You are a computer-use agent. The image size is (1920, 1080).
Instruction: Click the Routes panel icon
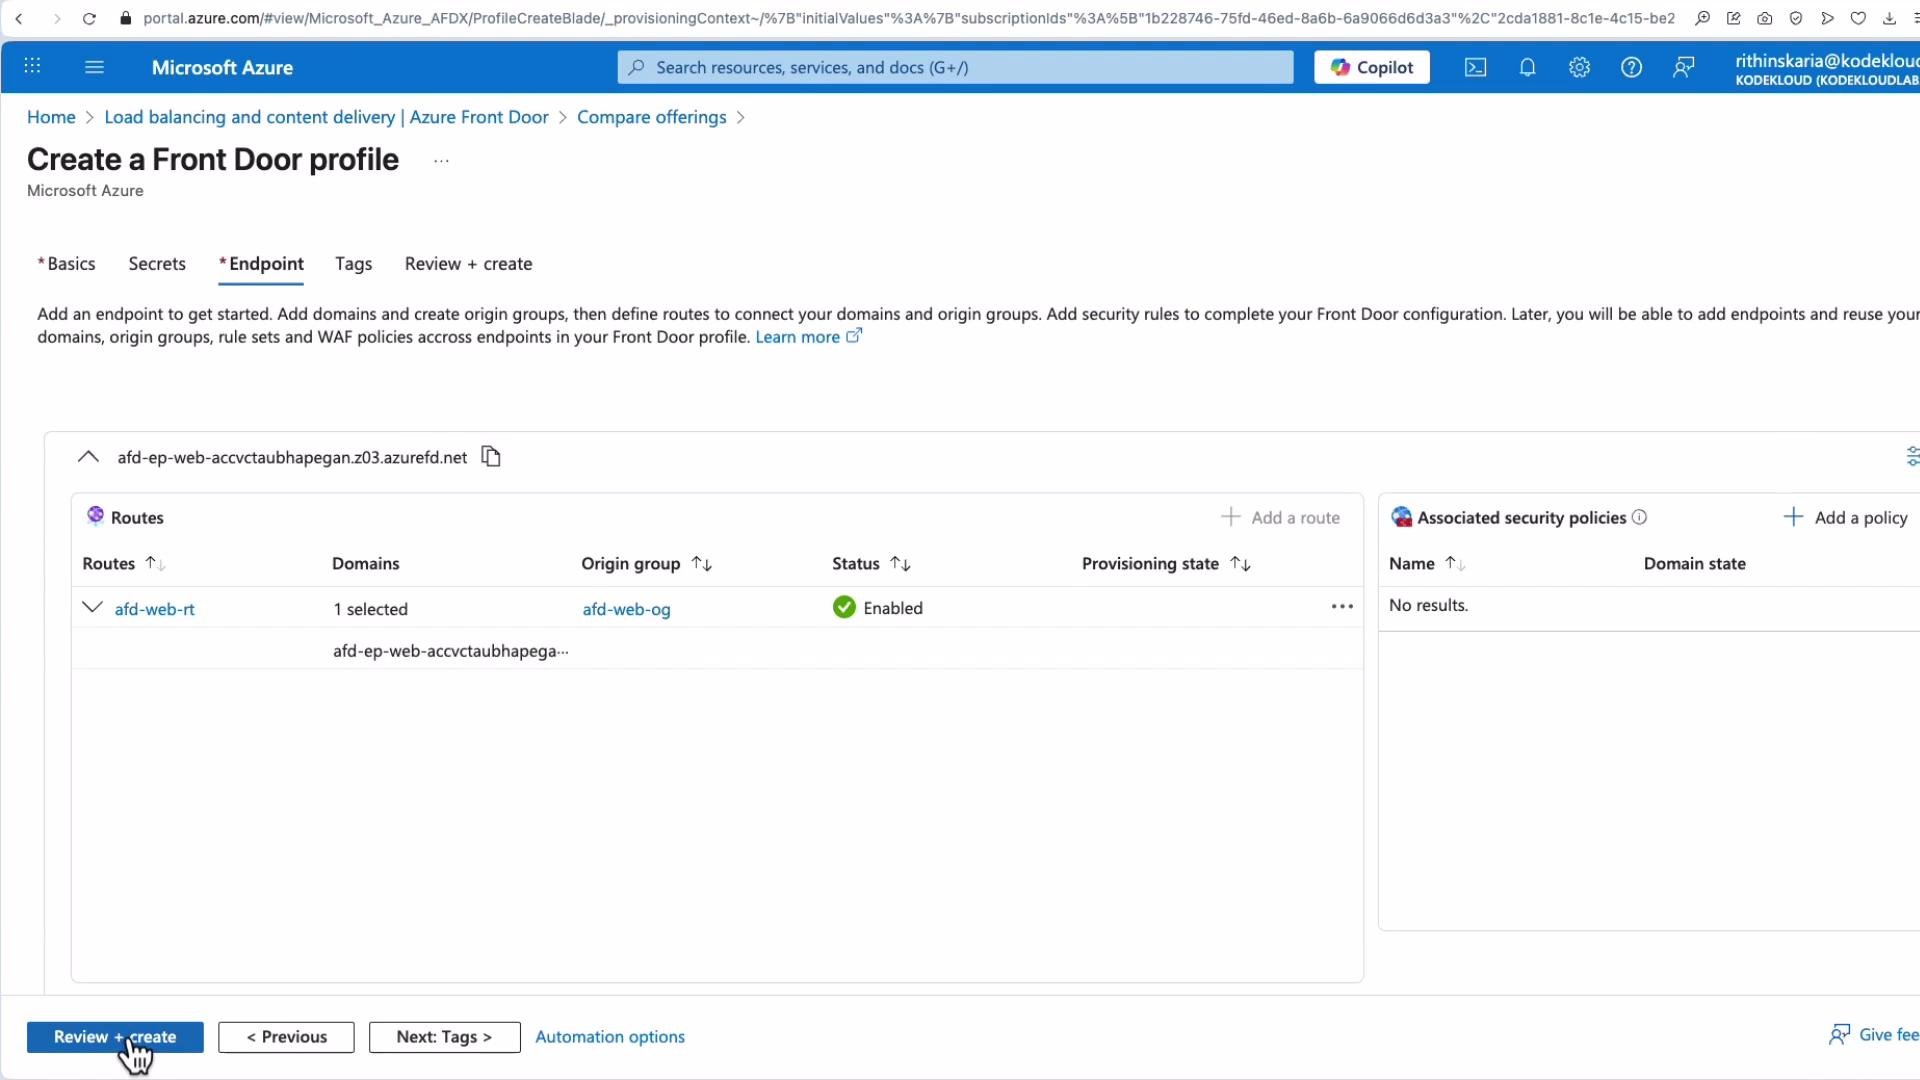[95, 516]
